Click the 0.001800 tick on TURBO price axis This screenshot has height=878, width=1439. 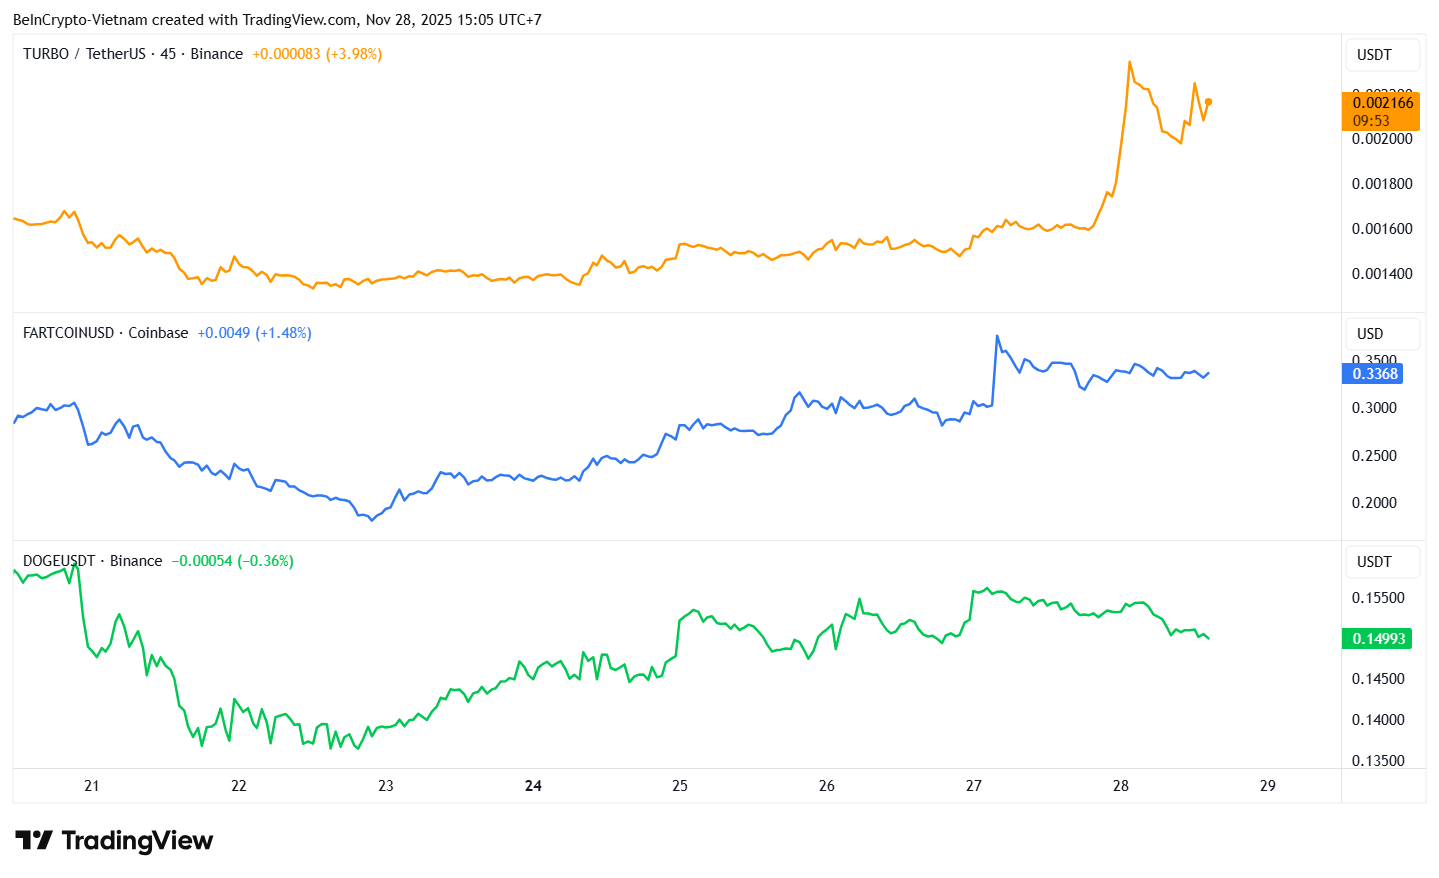coord(1382,184)
